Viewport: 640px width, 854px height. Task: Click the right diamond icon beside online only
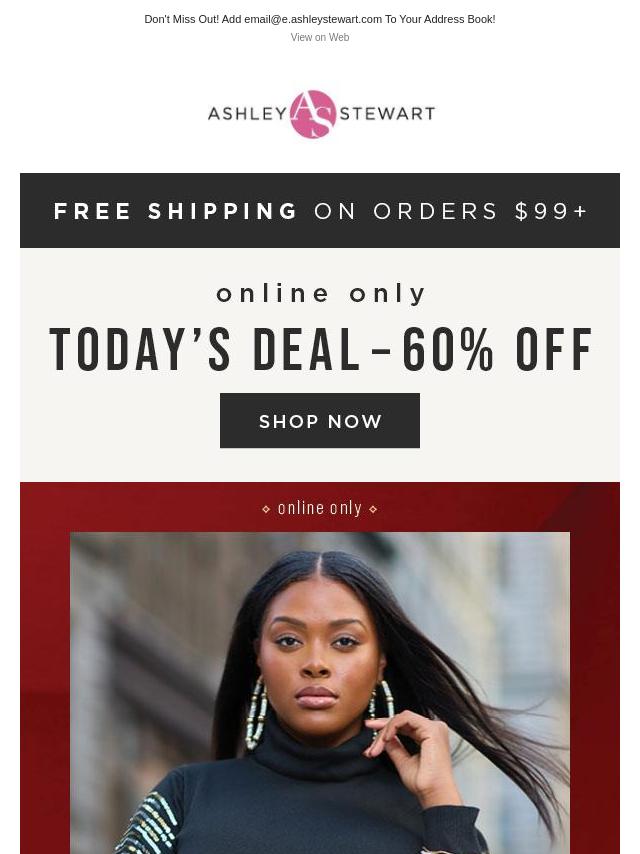(x=373, y=509)
